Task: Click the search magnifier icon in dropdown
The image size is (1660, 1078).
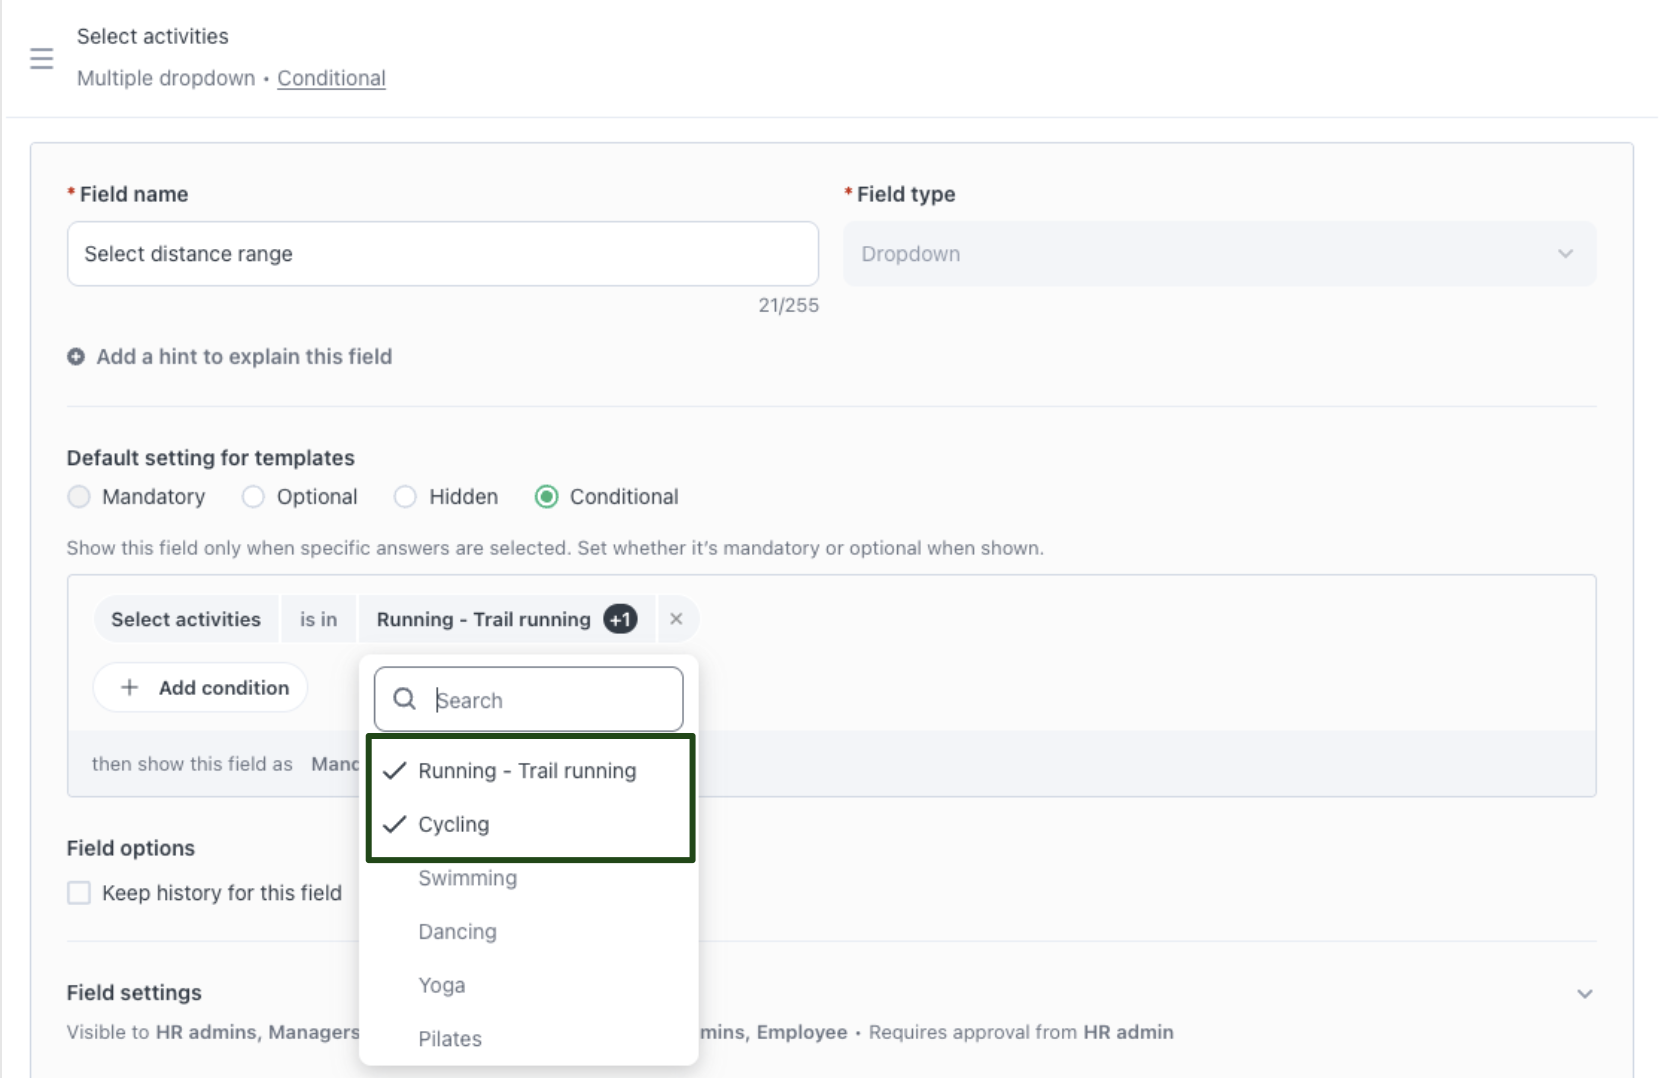Action: coord(404,699)
